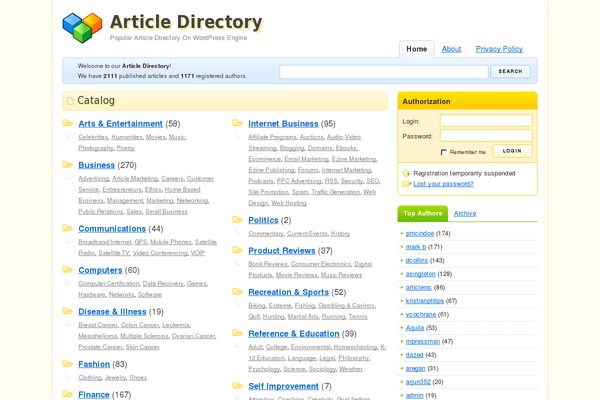Screen dimensions: 600x400
Task: Open the Disease & Illness category
Action: (112, 312)
